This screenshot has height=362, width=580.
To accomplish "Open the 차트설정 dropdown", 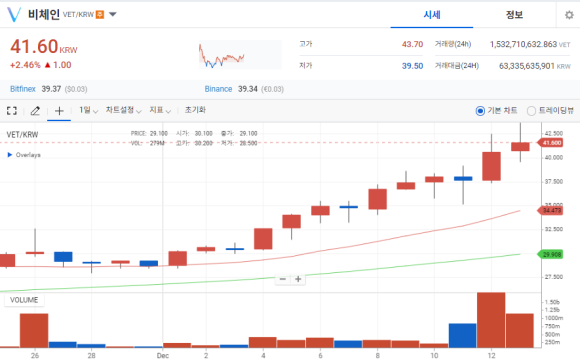I will (124, 110).
